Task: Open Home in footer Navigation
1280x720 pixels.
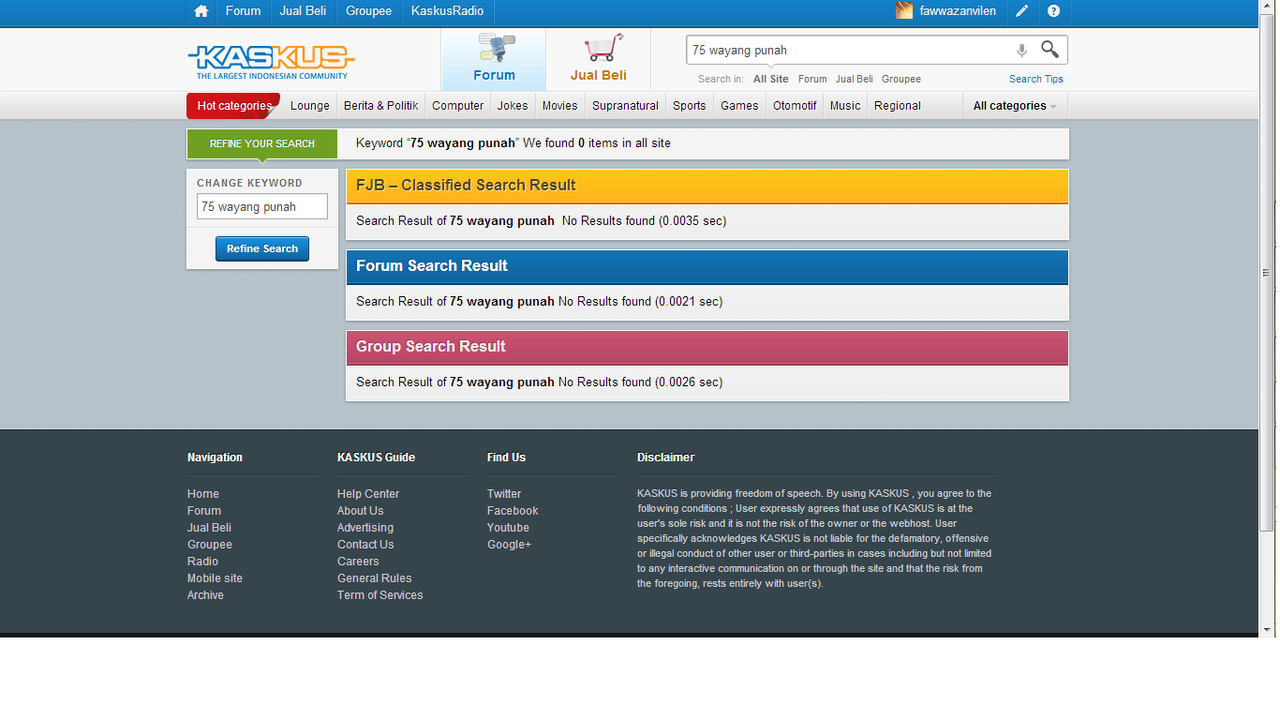Action: (203, 494)
